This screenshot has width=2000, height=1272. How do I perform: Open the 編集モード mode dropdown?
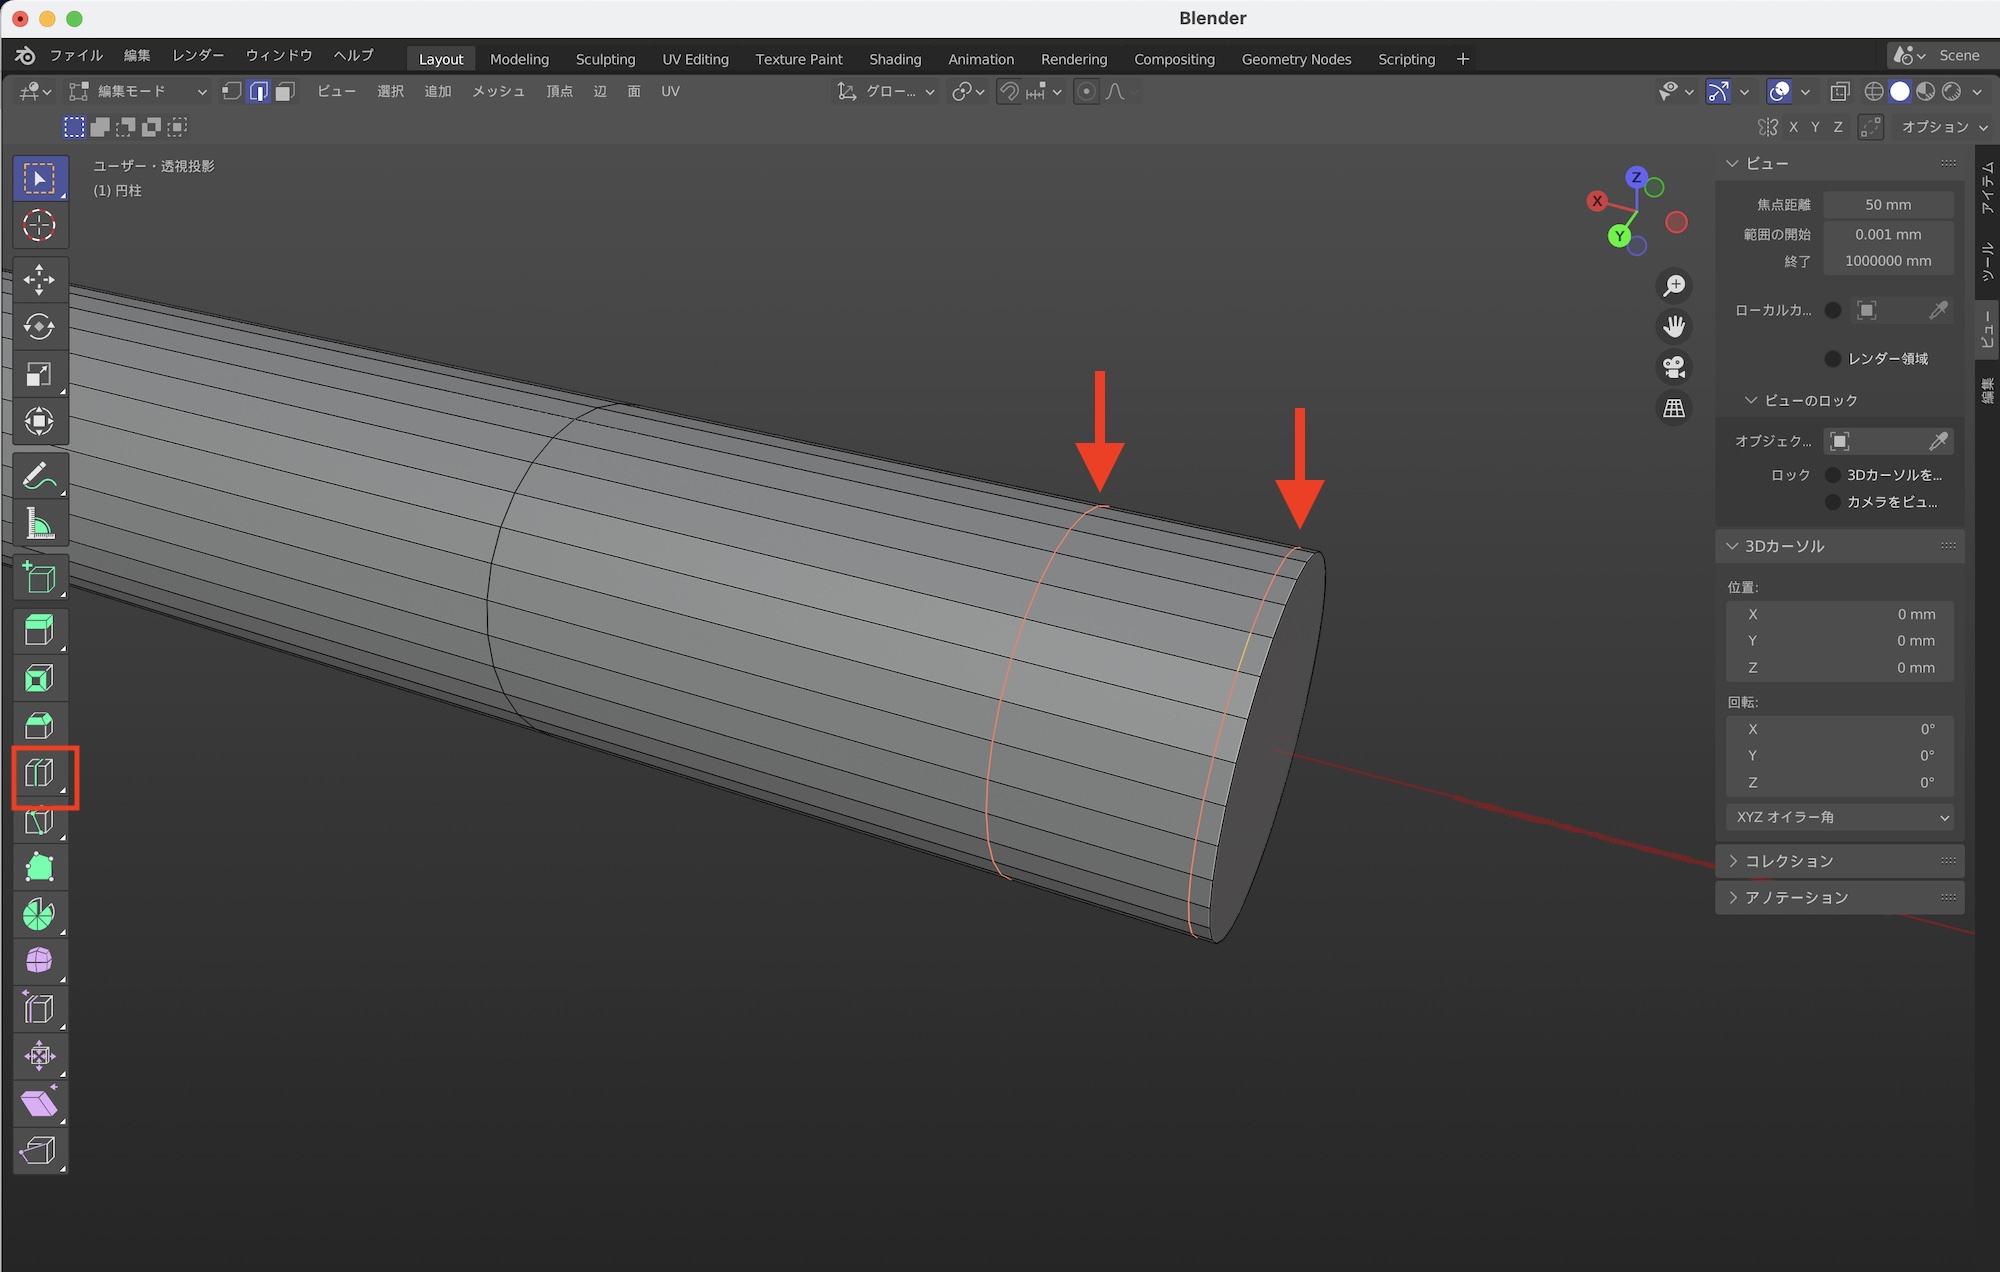(x=138, y=92)
